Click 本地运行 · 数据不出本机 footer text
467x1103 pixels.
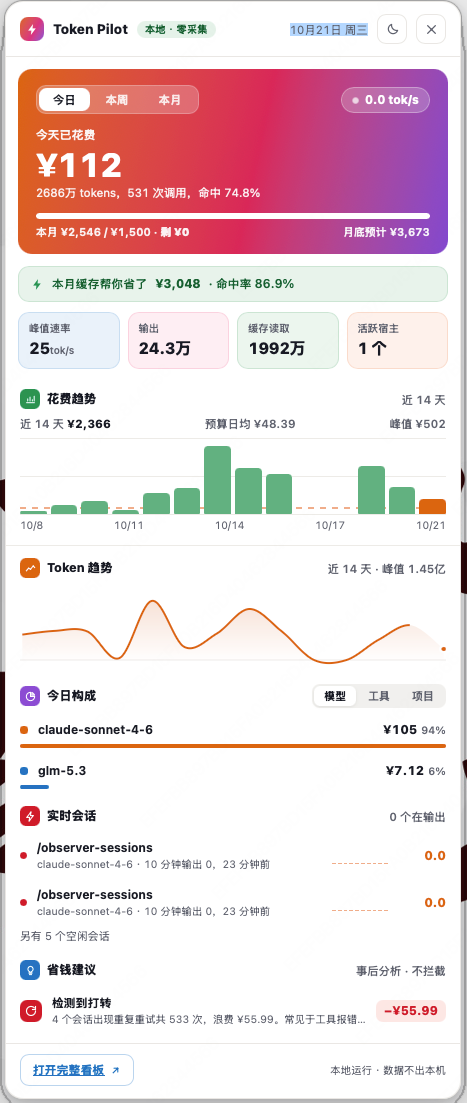click(388, 1070)
